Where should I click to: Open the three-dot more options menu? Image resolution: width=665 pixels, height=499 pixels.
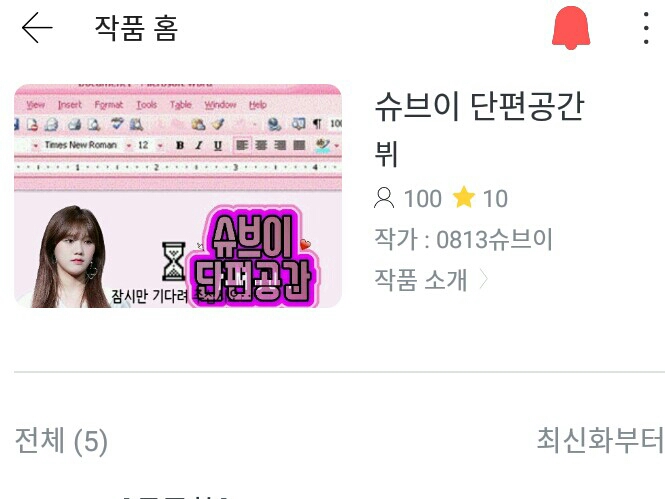point(645,28)
